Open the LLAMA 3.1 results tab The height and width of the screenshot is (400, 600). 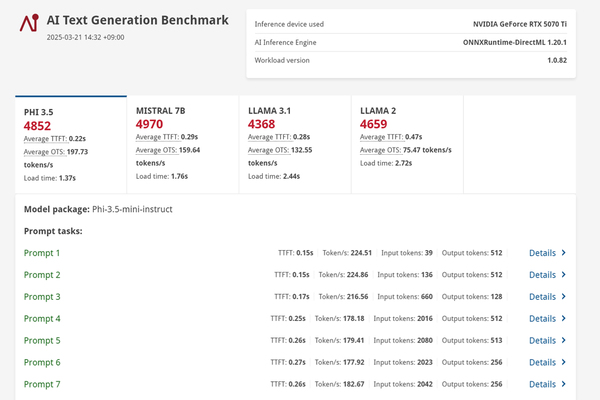pos(295,144)
